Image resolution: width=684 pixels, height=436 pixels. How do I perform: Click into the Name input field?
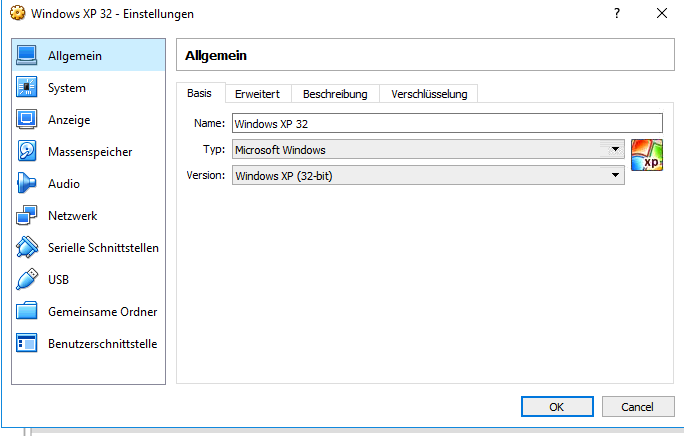(448, 123)
